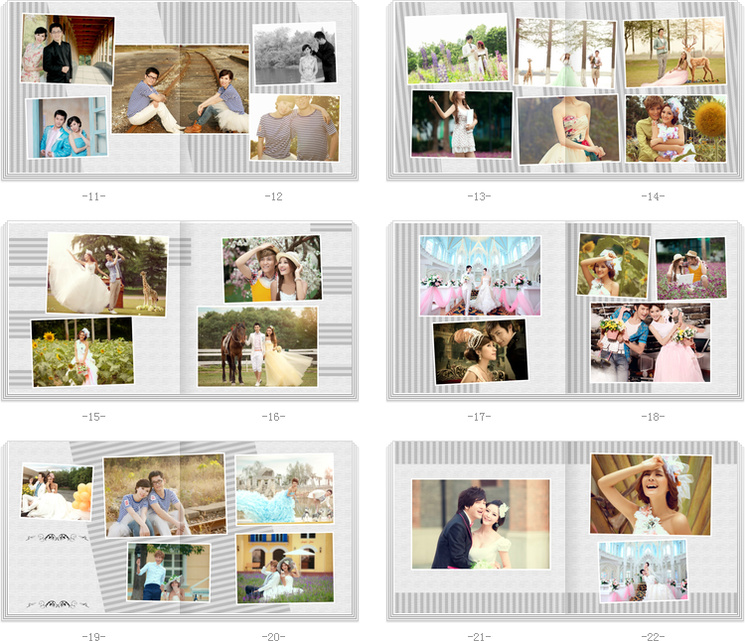The height and width of the screenshot is (641, 745).
Task: Select the couple in blue by teal door
Action: [x=67, y=127]
